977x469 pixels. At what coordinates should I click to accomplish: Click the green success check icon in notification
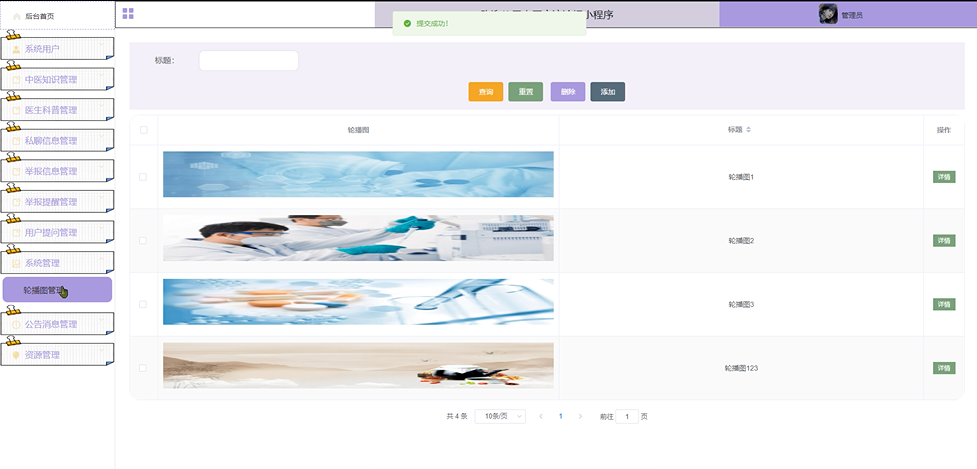407,24
